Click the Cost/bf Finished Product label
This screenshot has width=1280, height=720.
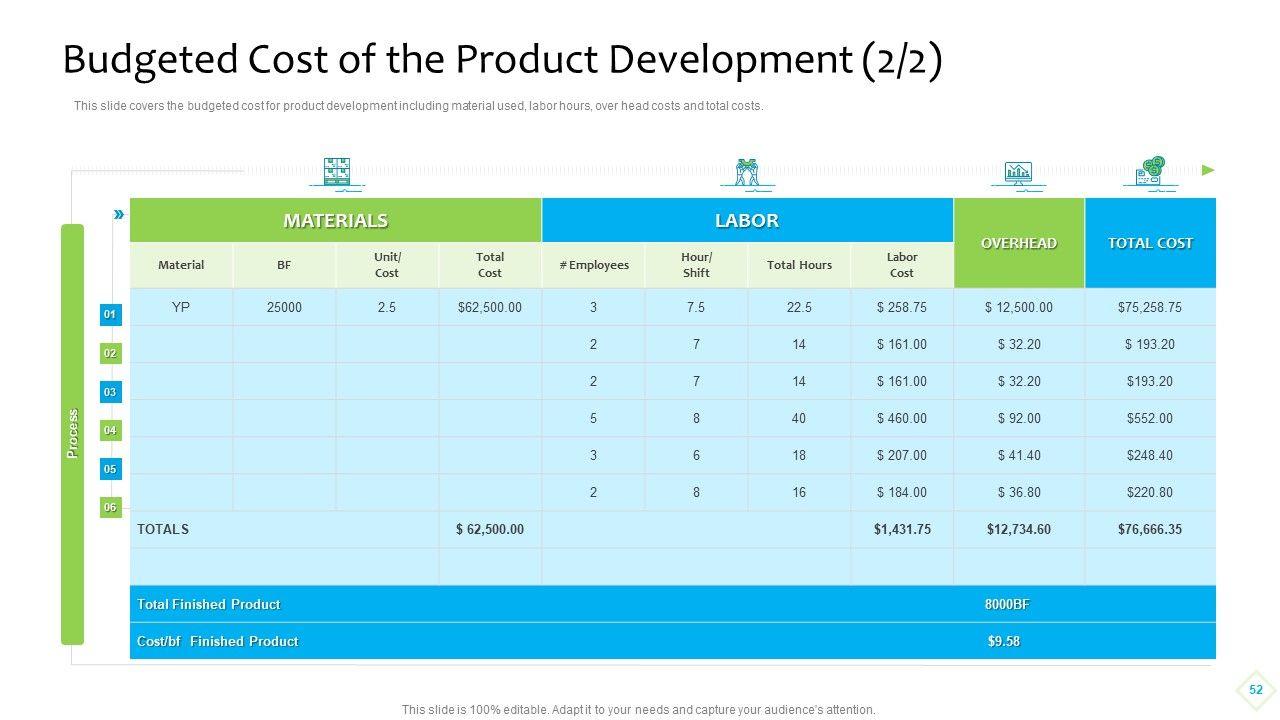tap(217, 641)
